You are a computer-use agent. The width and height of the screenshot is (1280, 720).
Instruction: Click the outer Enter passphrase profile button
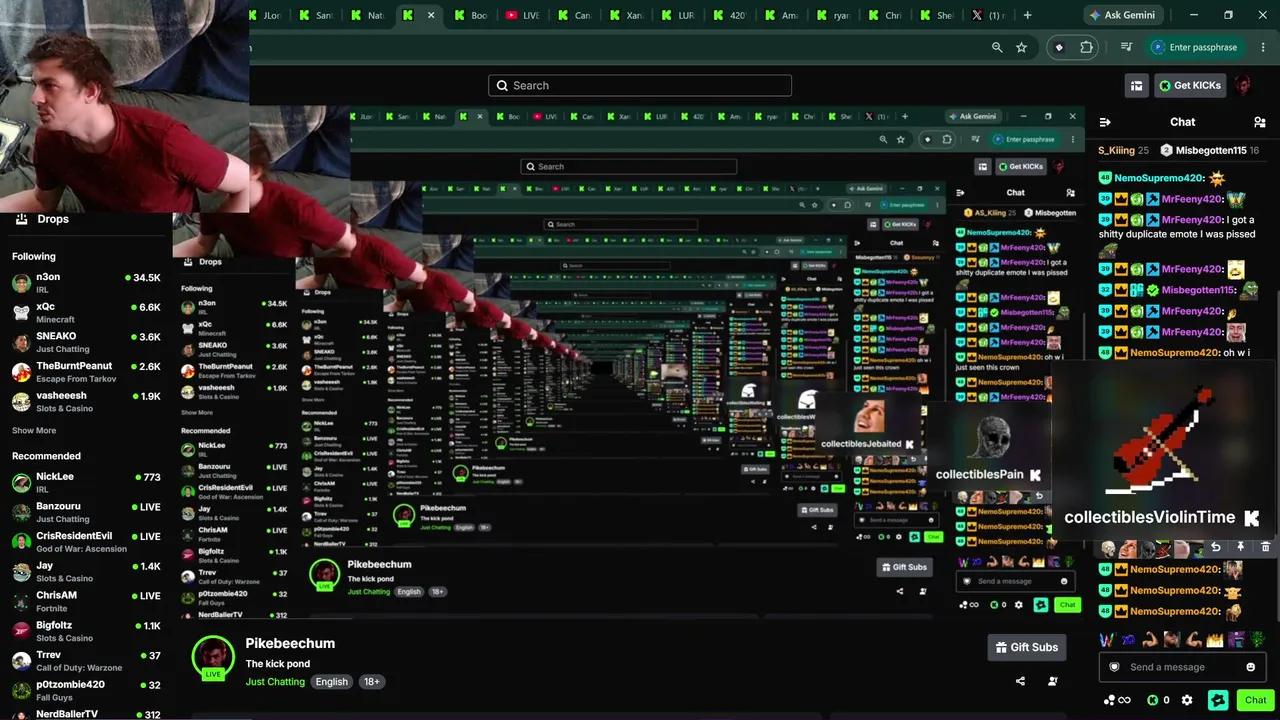[x=1194, y=47]
